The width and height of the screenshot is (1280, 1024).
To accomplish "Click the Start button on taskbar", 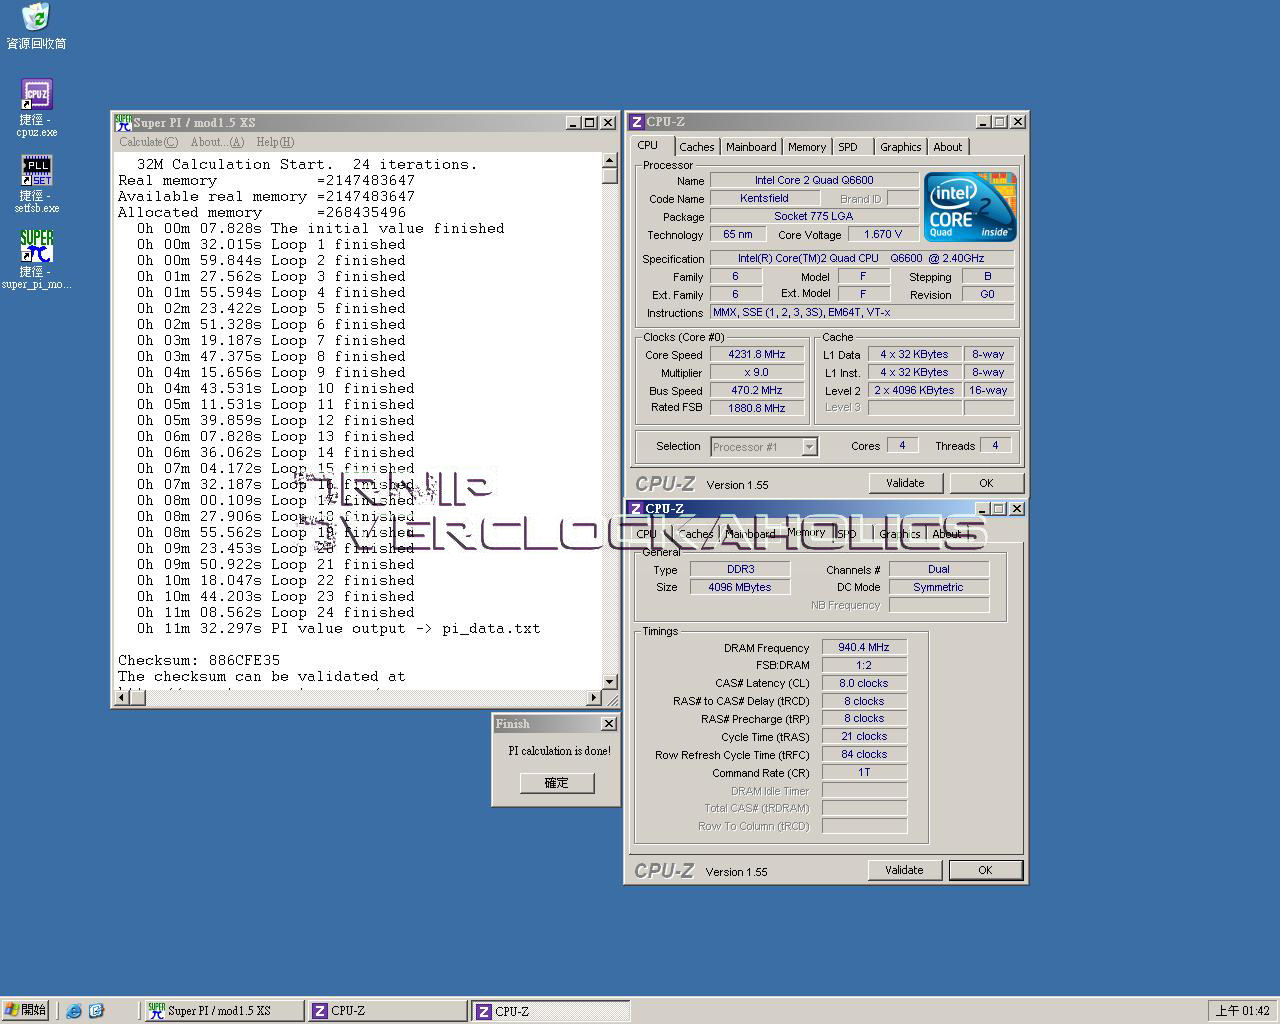I will click(x=26, y=1010).
